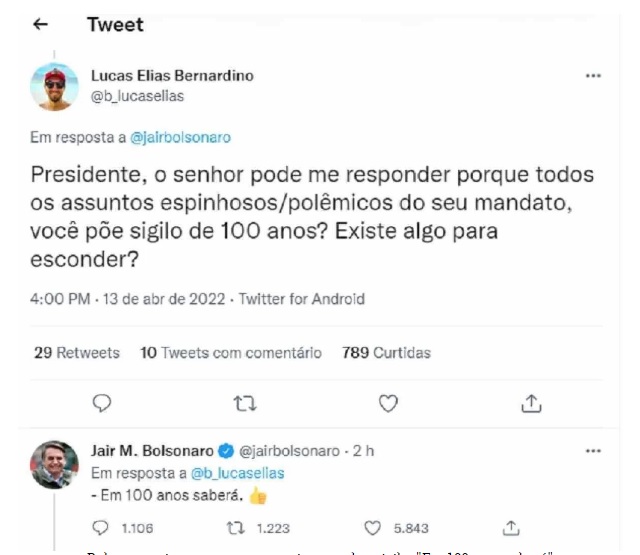Like the main tweet about sigilo
This screenshot has height=555, width=640.
pyautogui.click(x=388, y=403)
